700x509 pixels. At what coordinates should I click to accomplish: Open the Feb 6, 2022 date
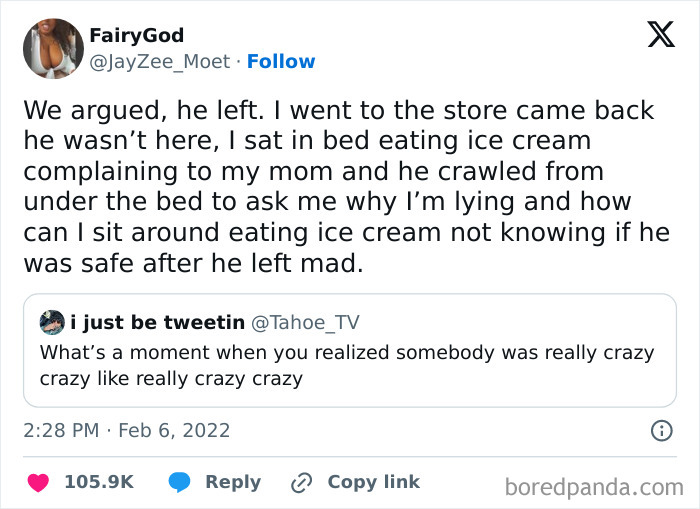(175, 430)
